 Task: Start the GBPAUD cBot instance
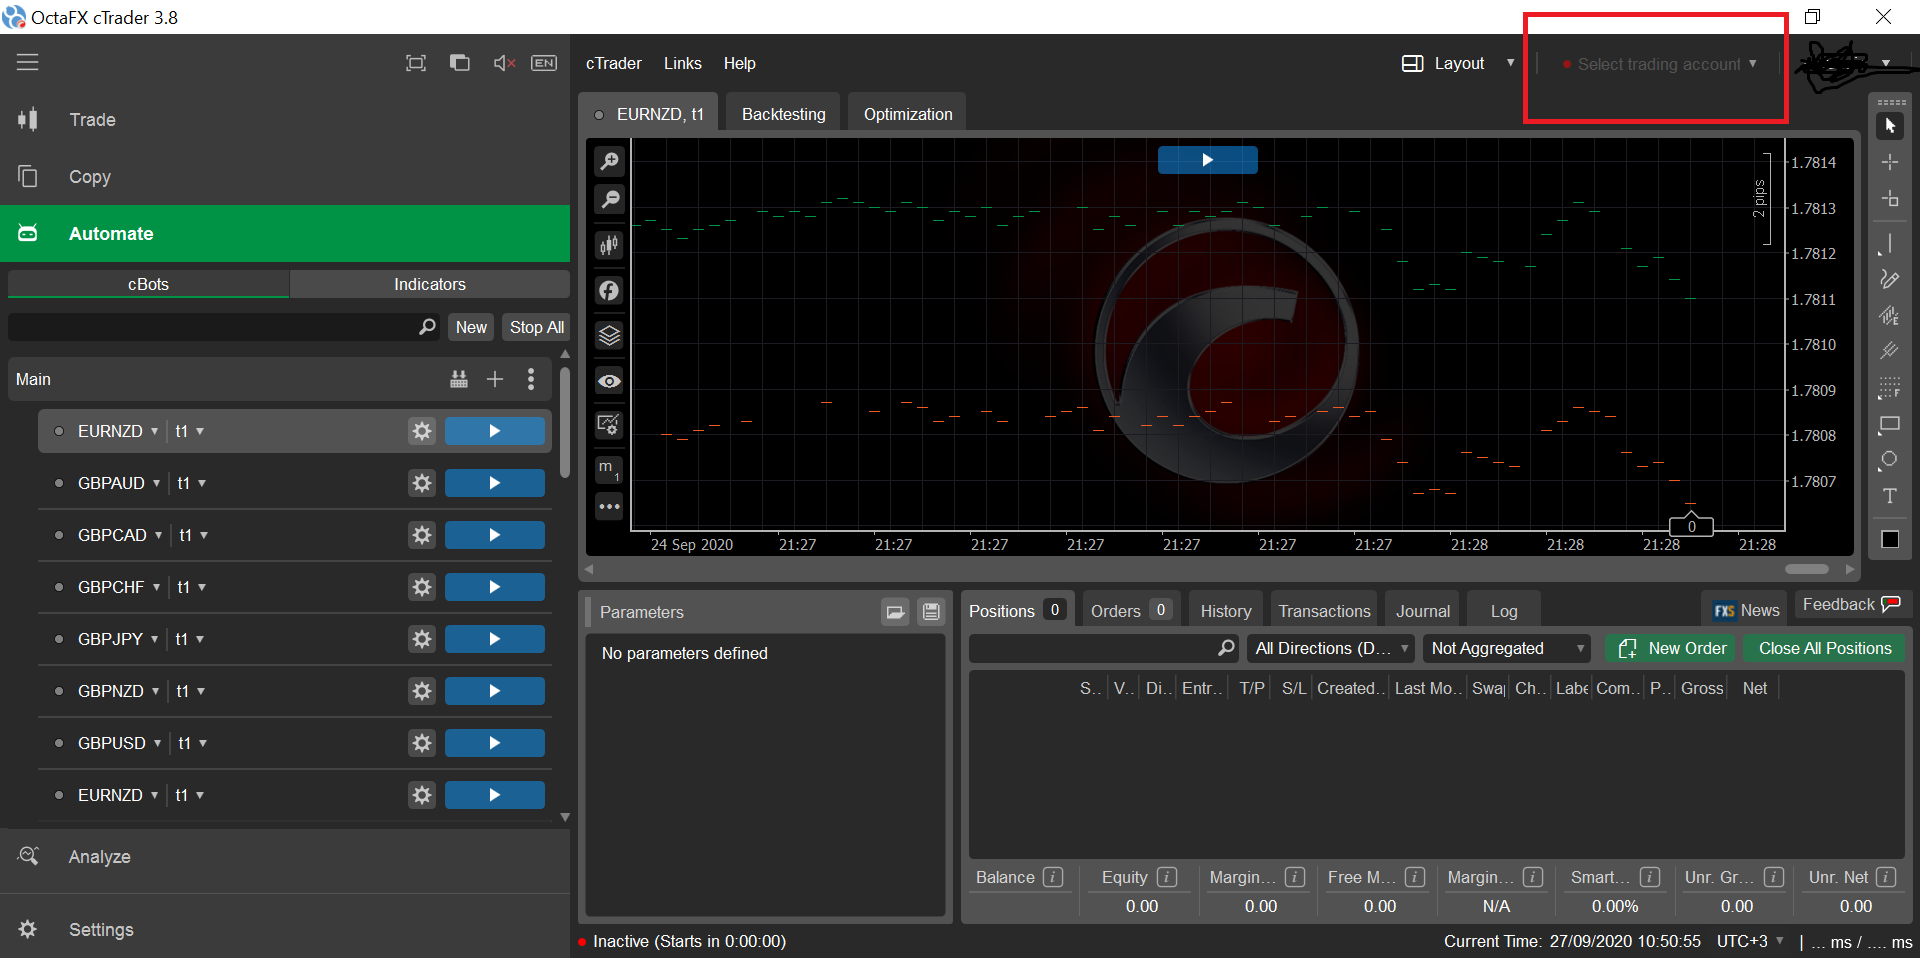[495, 483]
